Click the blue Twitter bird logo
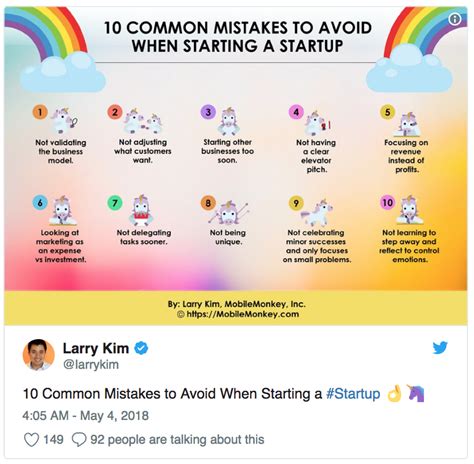Viewport: 474px width, 464px height. click(440, 348)
